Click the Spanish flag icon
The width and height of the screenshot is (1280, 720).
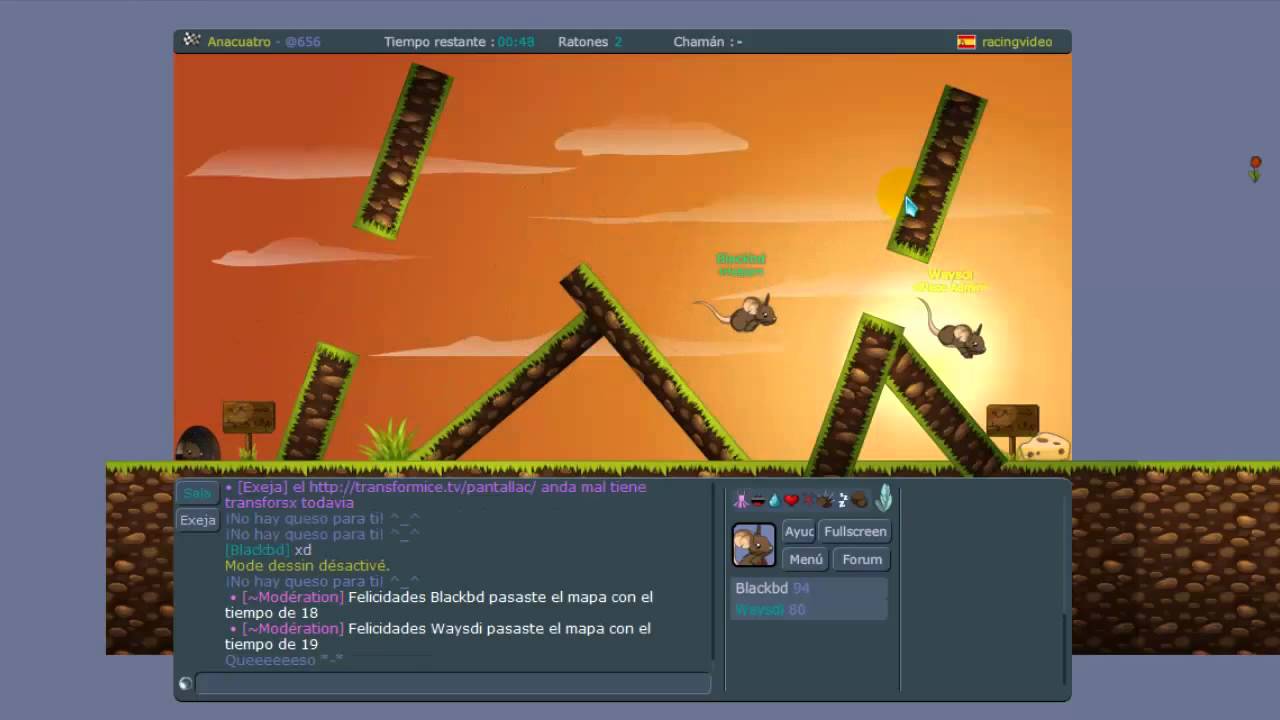coord(966,42)
